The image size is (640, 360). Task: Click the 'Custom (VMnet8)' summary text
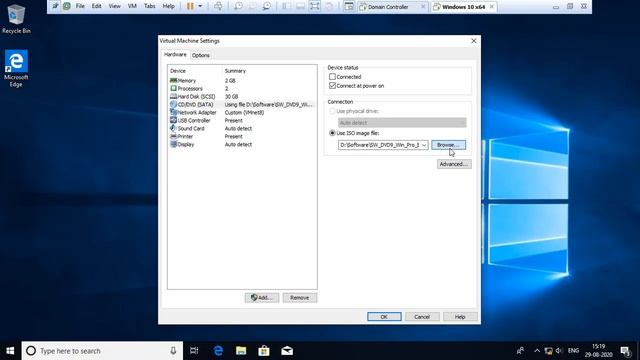click(x=244, y=113)
